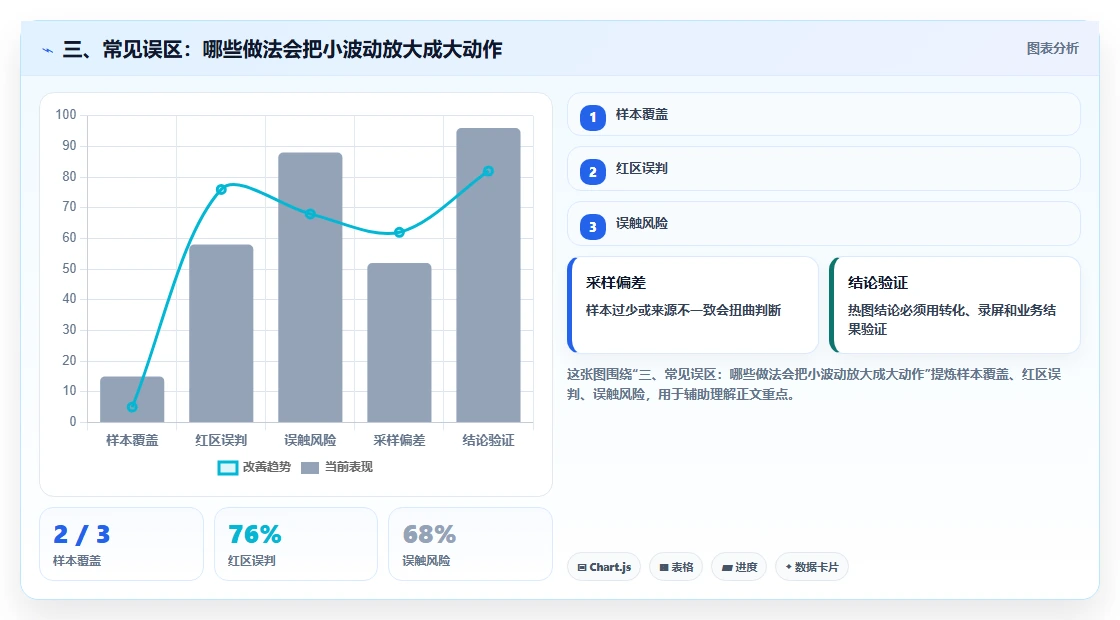Click the 误触风险 bar in the chart
Viewport: 1120px width, 620px height.
coord(310,287)
